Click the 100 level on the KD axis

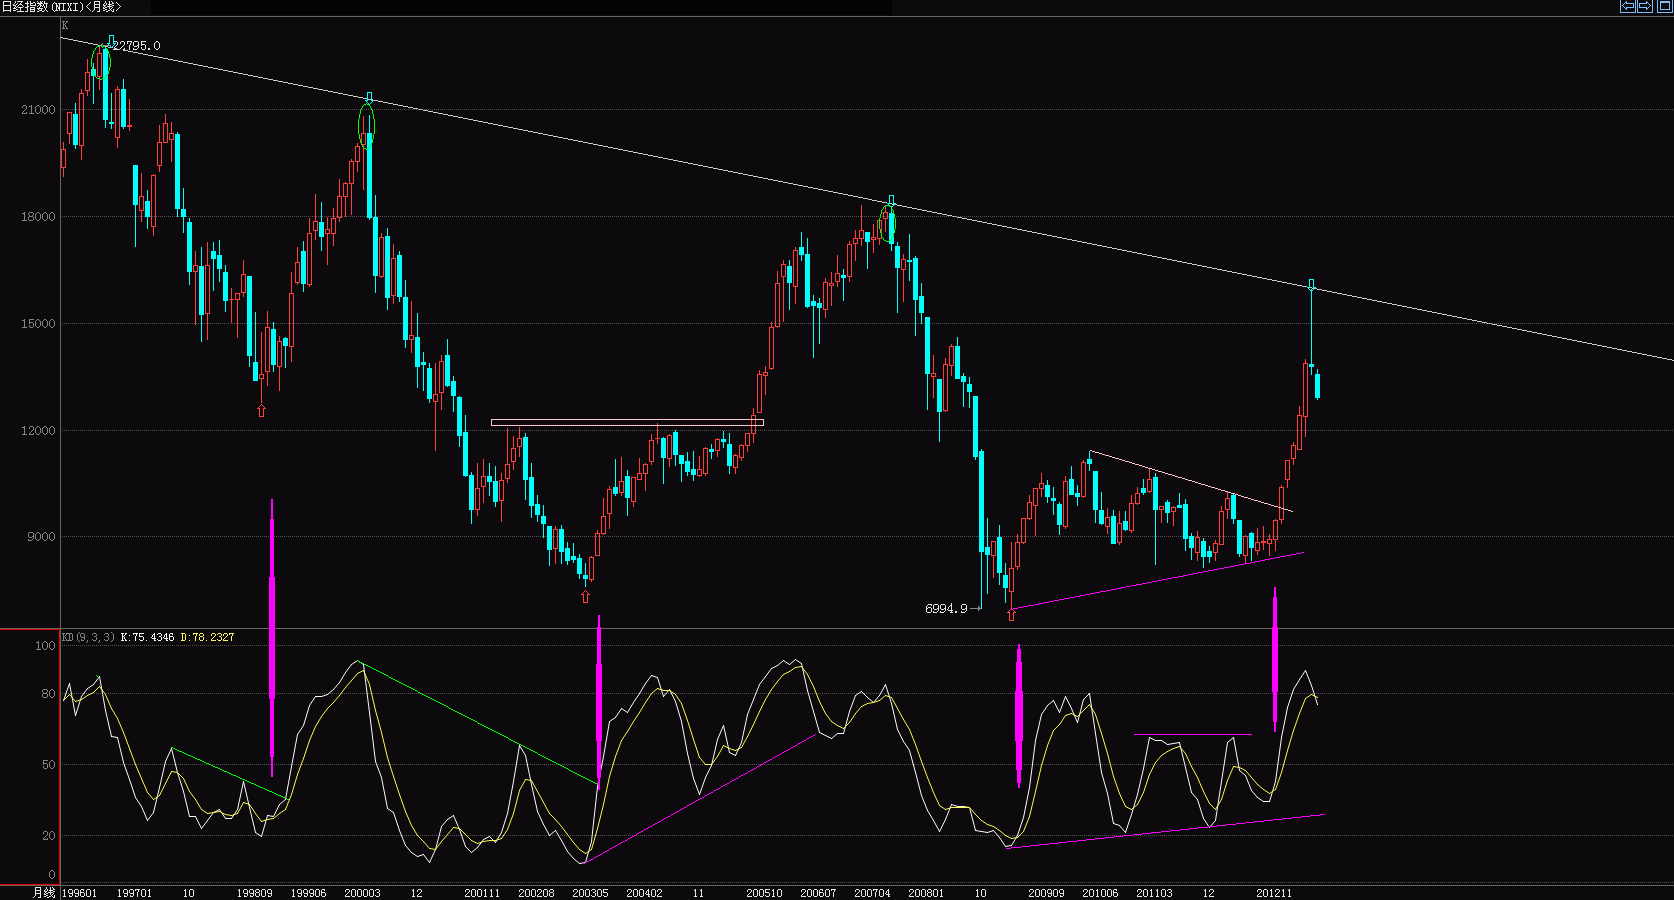point(46,646)
